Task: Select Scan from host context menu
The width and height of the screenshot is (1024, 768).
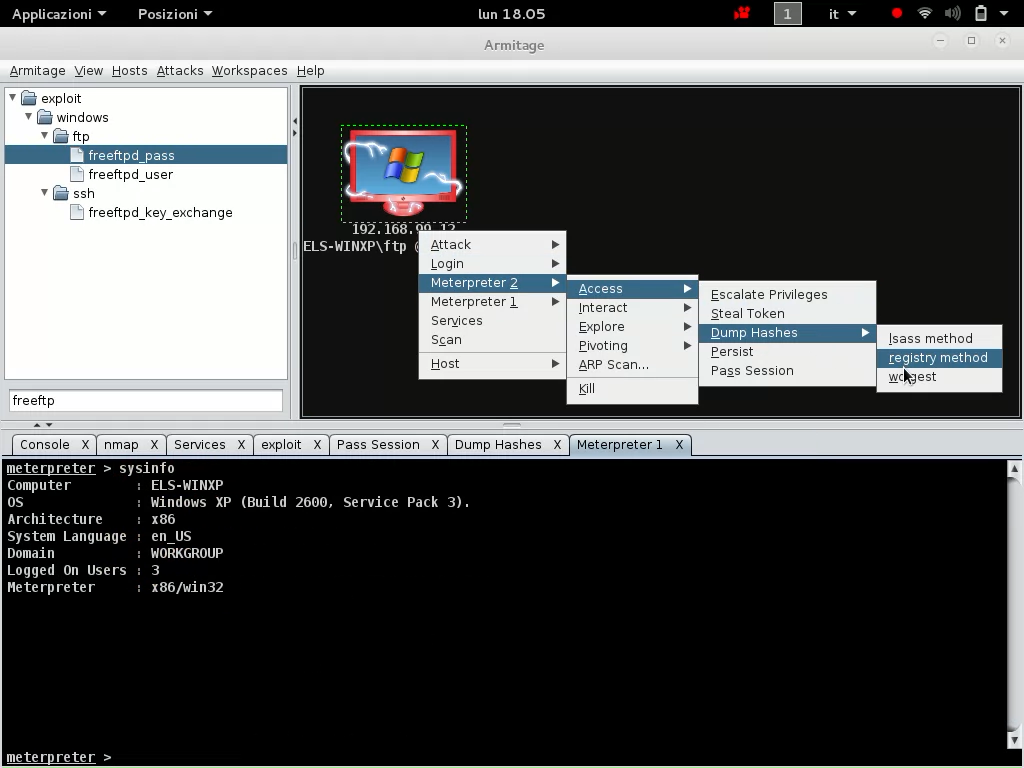Action: pyautogui.click(x=492, y=340)
